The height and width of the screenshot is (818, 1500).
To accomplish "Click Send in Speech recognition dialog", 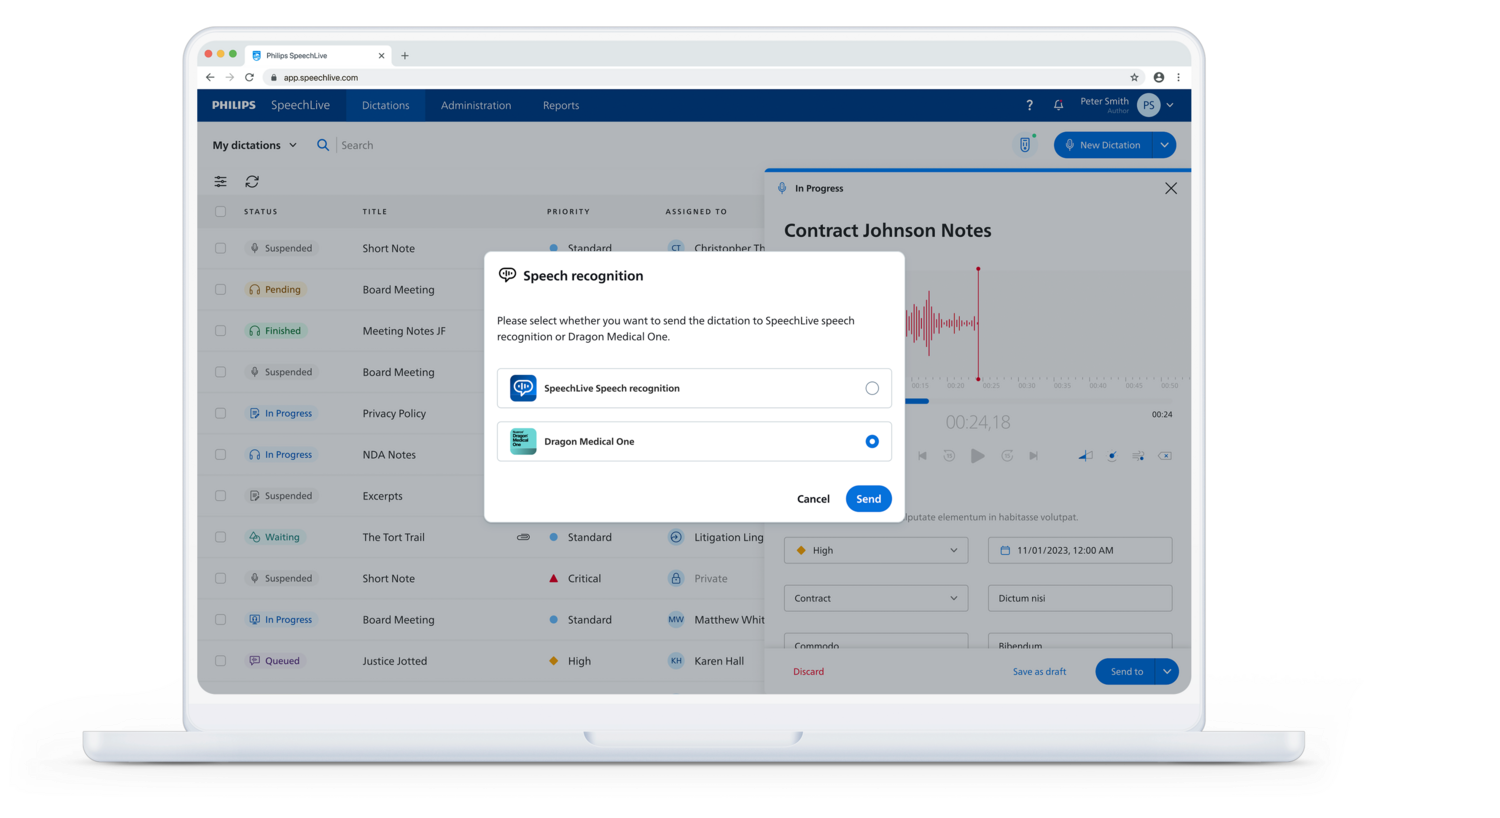I will point(868,499).
